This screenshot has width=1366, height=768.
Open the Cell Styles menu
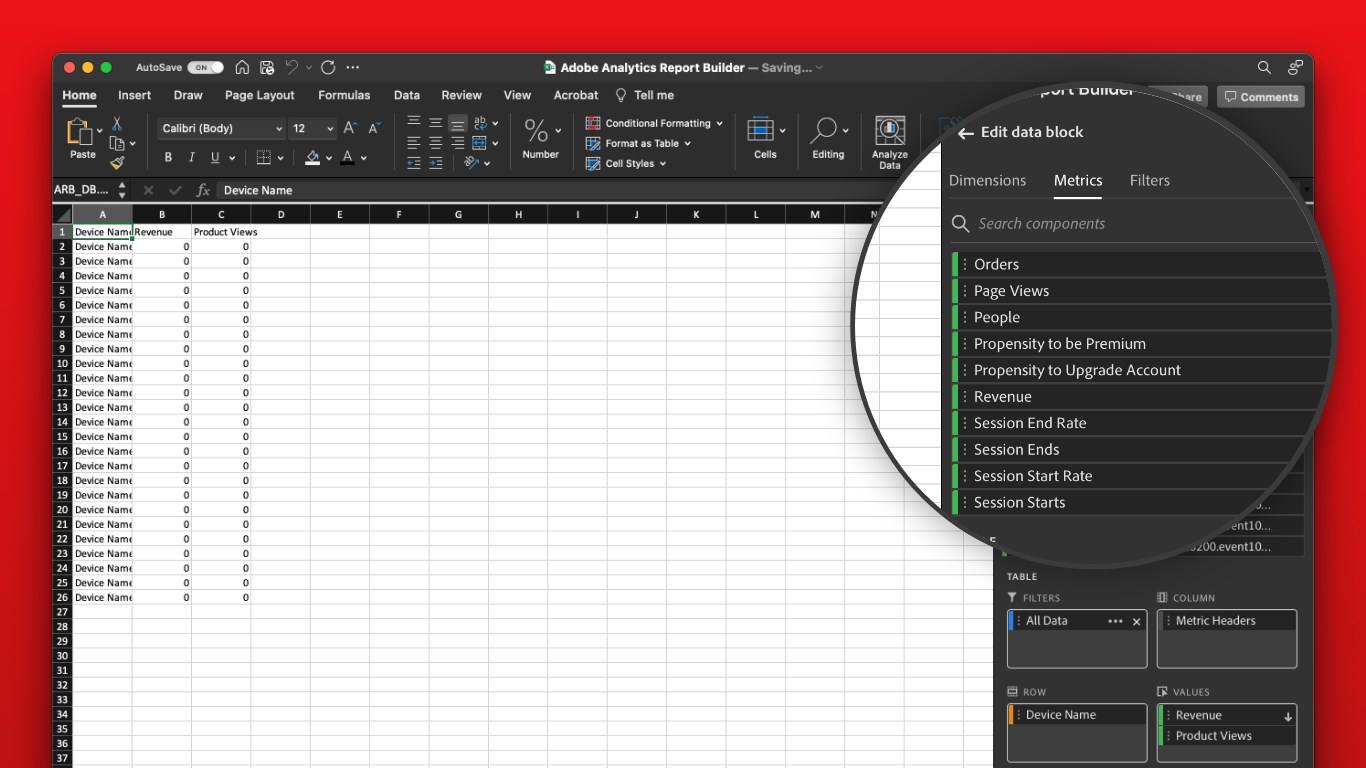tap(626, 163)
